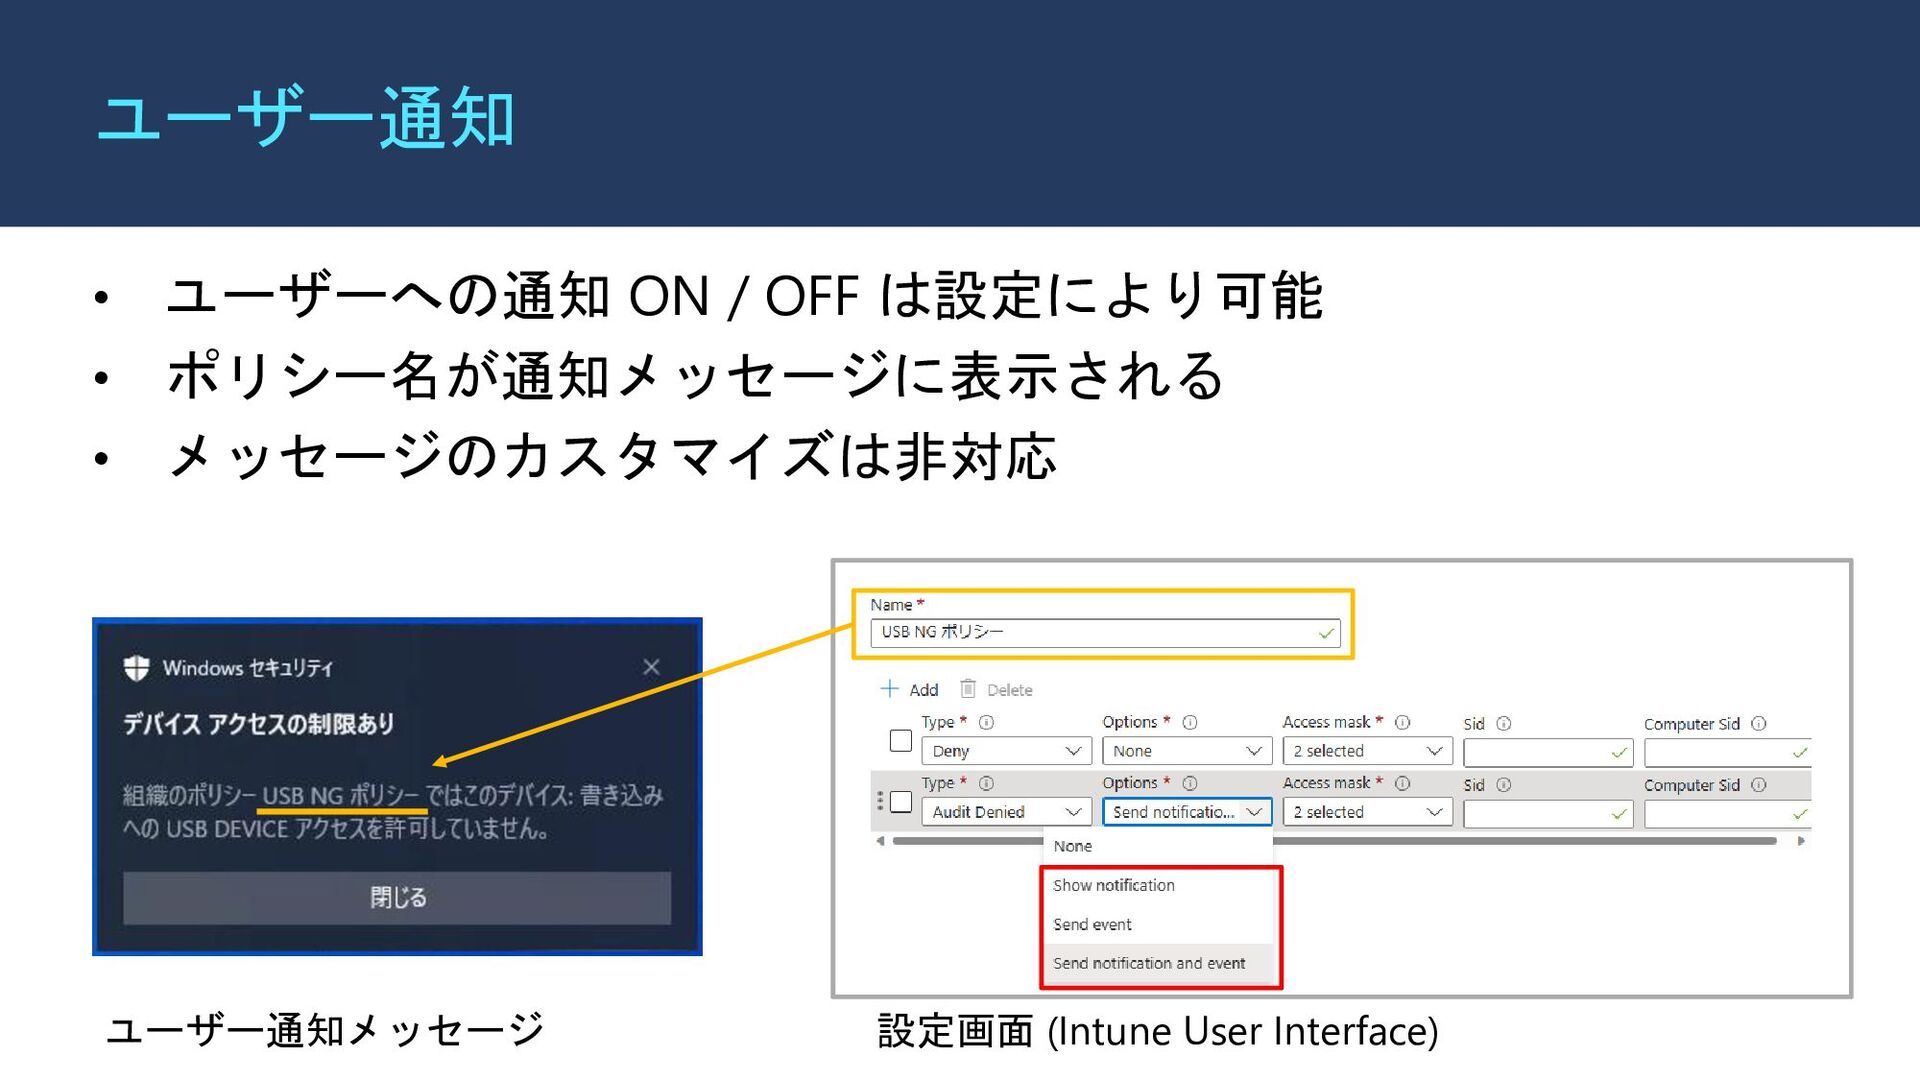Open the Access mask dropdown in Audit Denied row
This screenshot has height=1080, width=1920.
tap(1368, 812)
